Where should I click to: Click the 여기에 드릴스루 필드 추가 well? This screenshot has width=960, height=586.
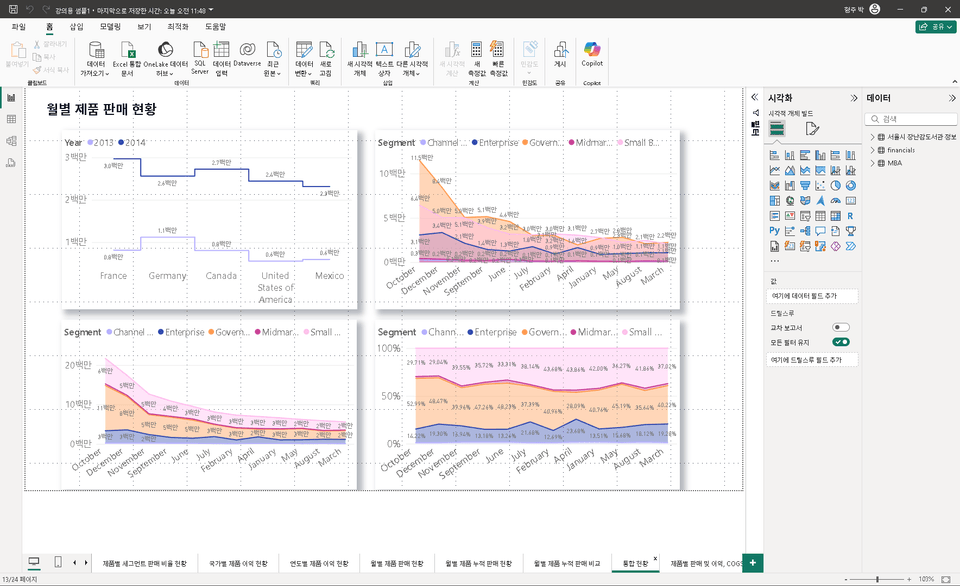pyautogui.click(x=812, y=360)
